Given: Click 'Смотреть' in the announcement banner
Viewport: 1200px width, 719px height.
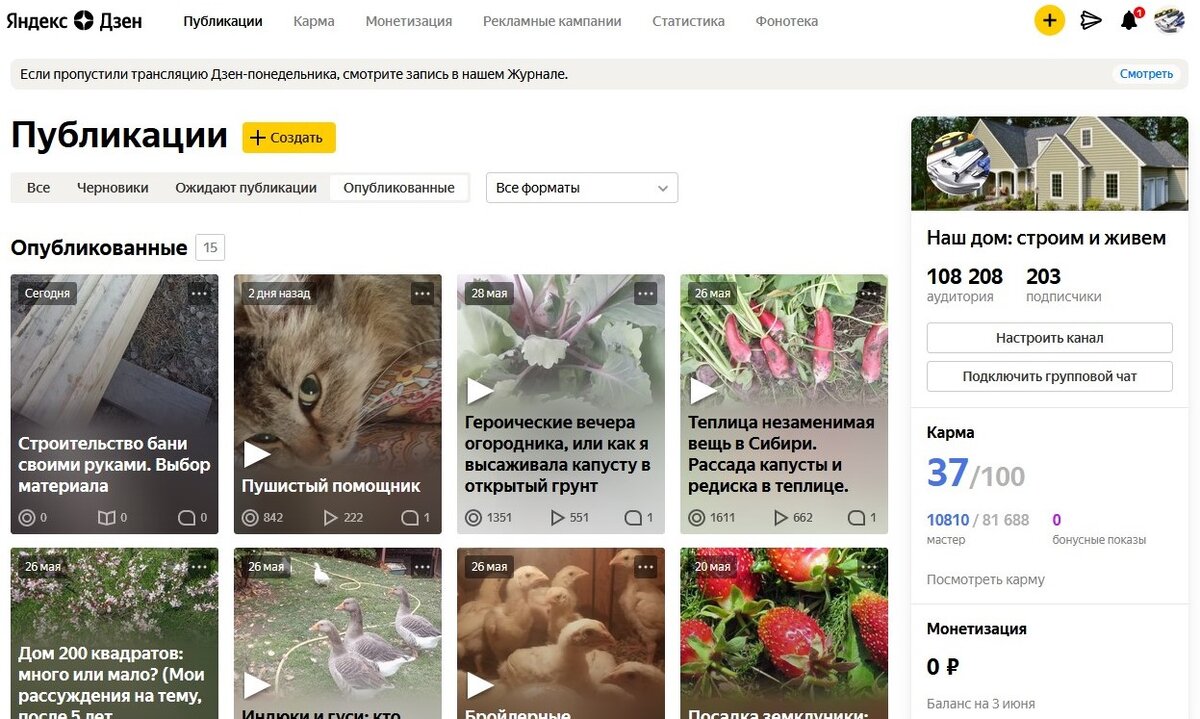Looking at the screenshot, I should point(1146,74).
